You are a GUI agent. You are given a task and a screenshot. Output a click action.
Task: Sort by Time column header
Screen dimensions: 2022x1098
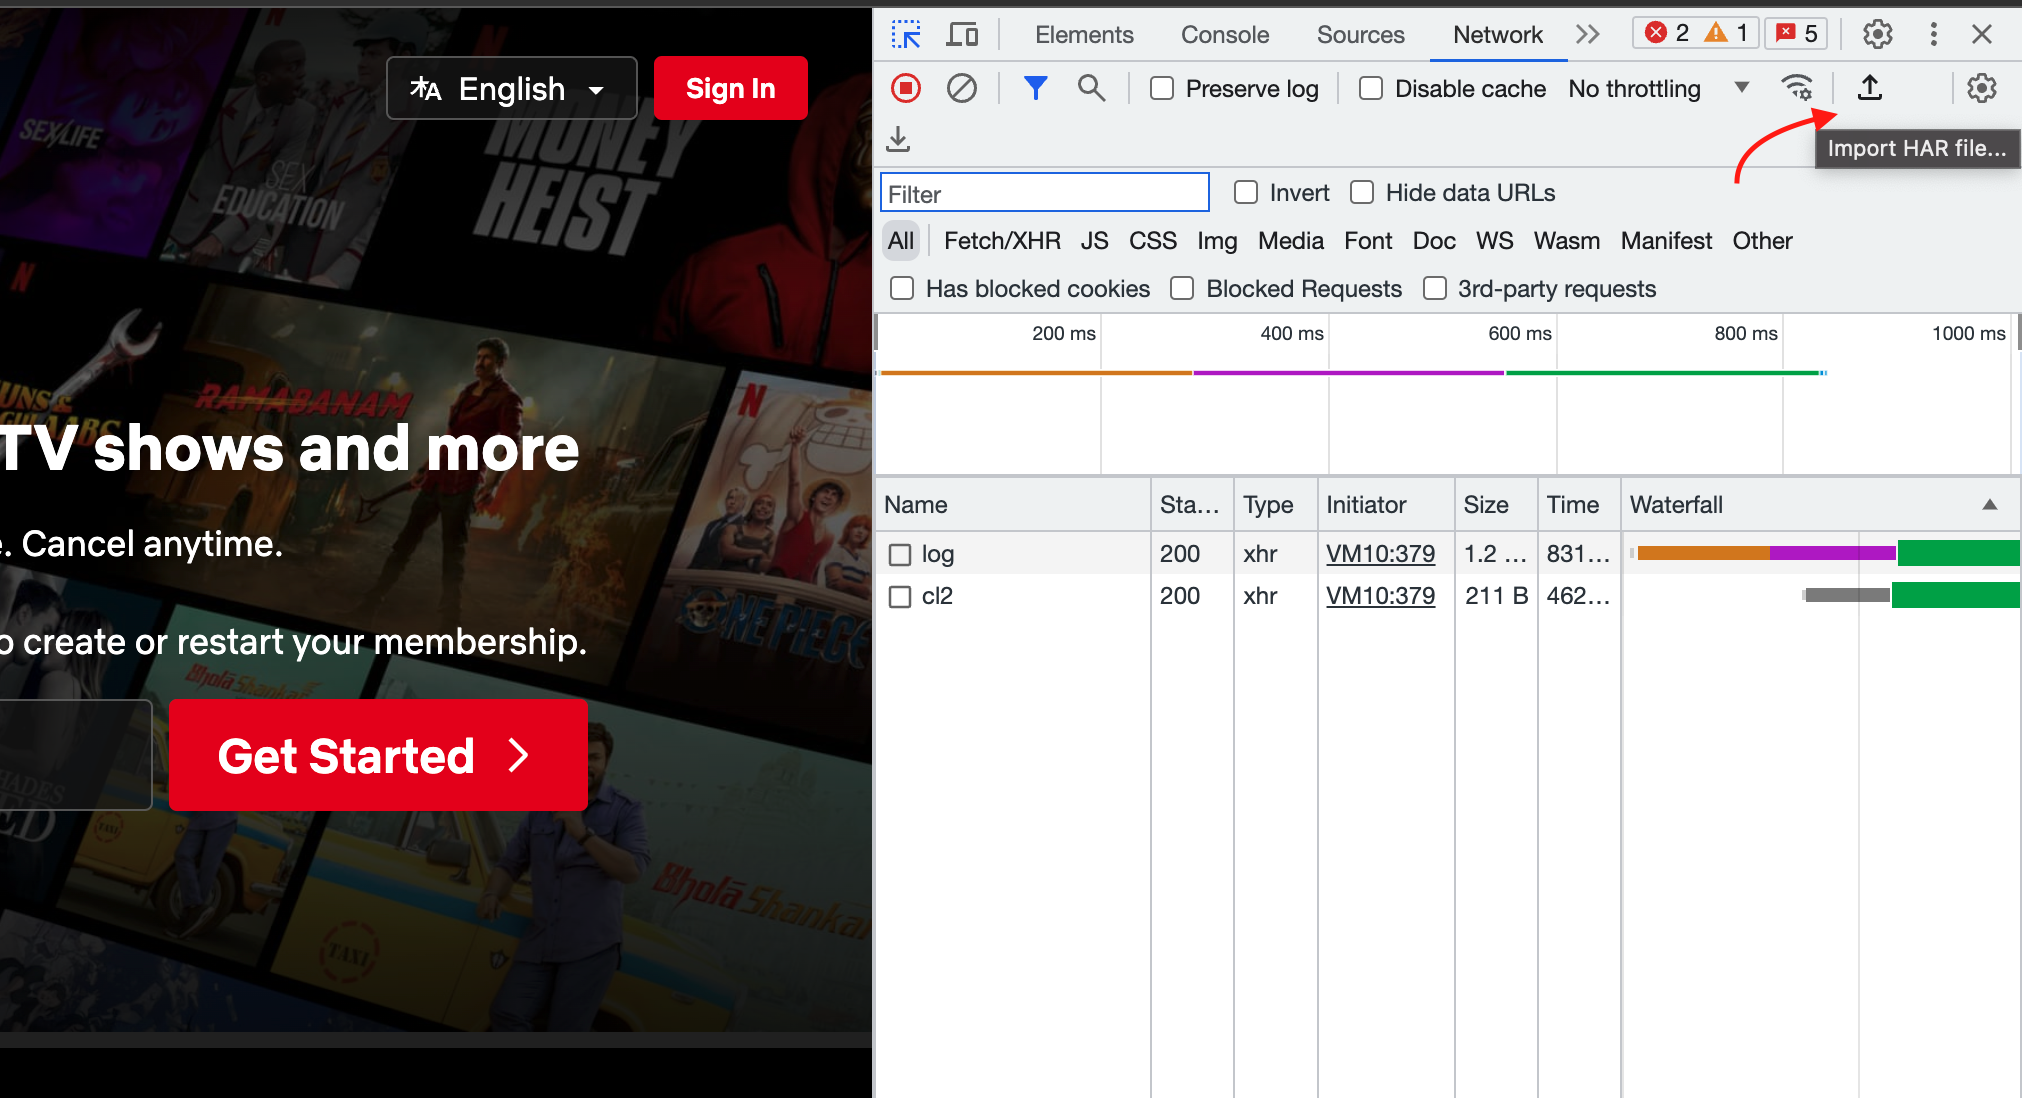1579,505
